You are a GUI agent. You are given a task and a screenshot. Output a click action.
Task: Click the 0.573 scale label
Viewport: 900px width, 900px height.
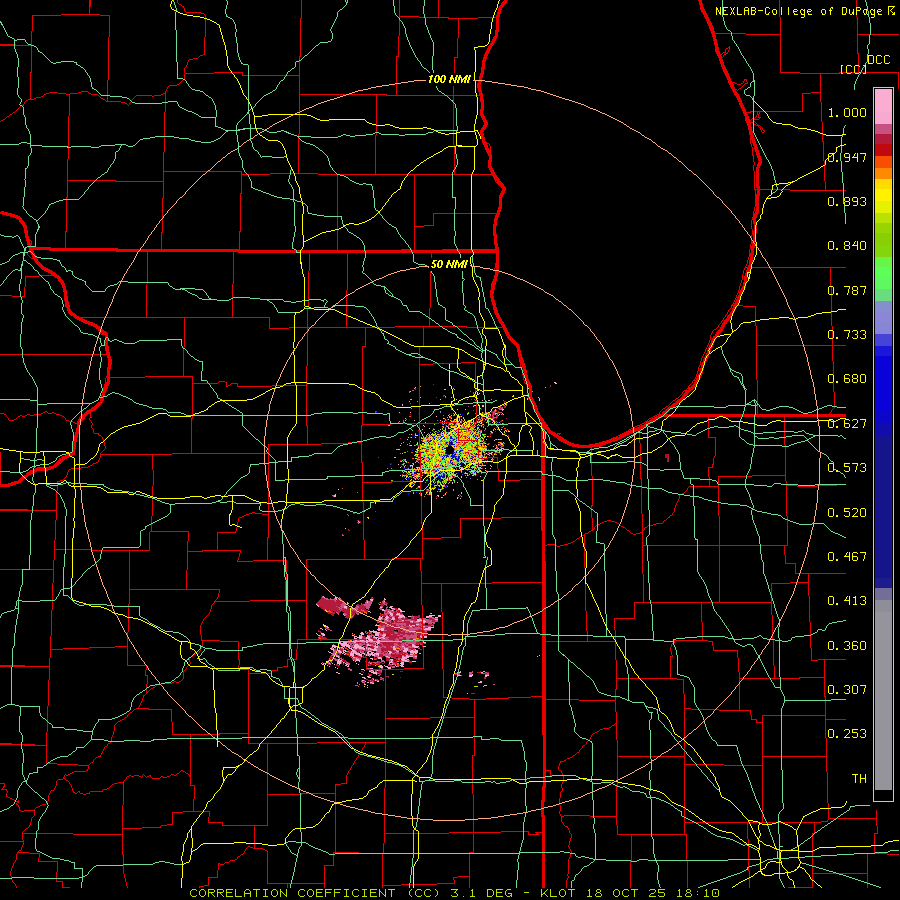[847, 468]
